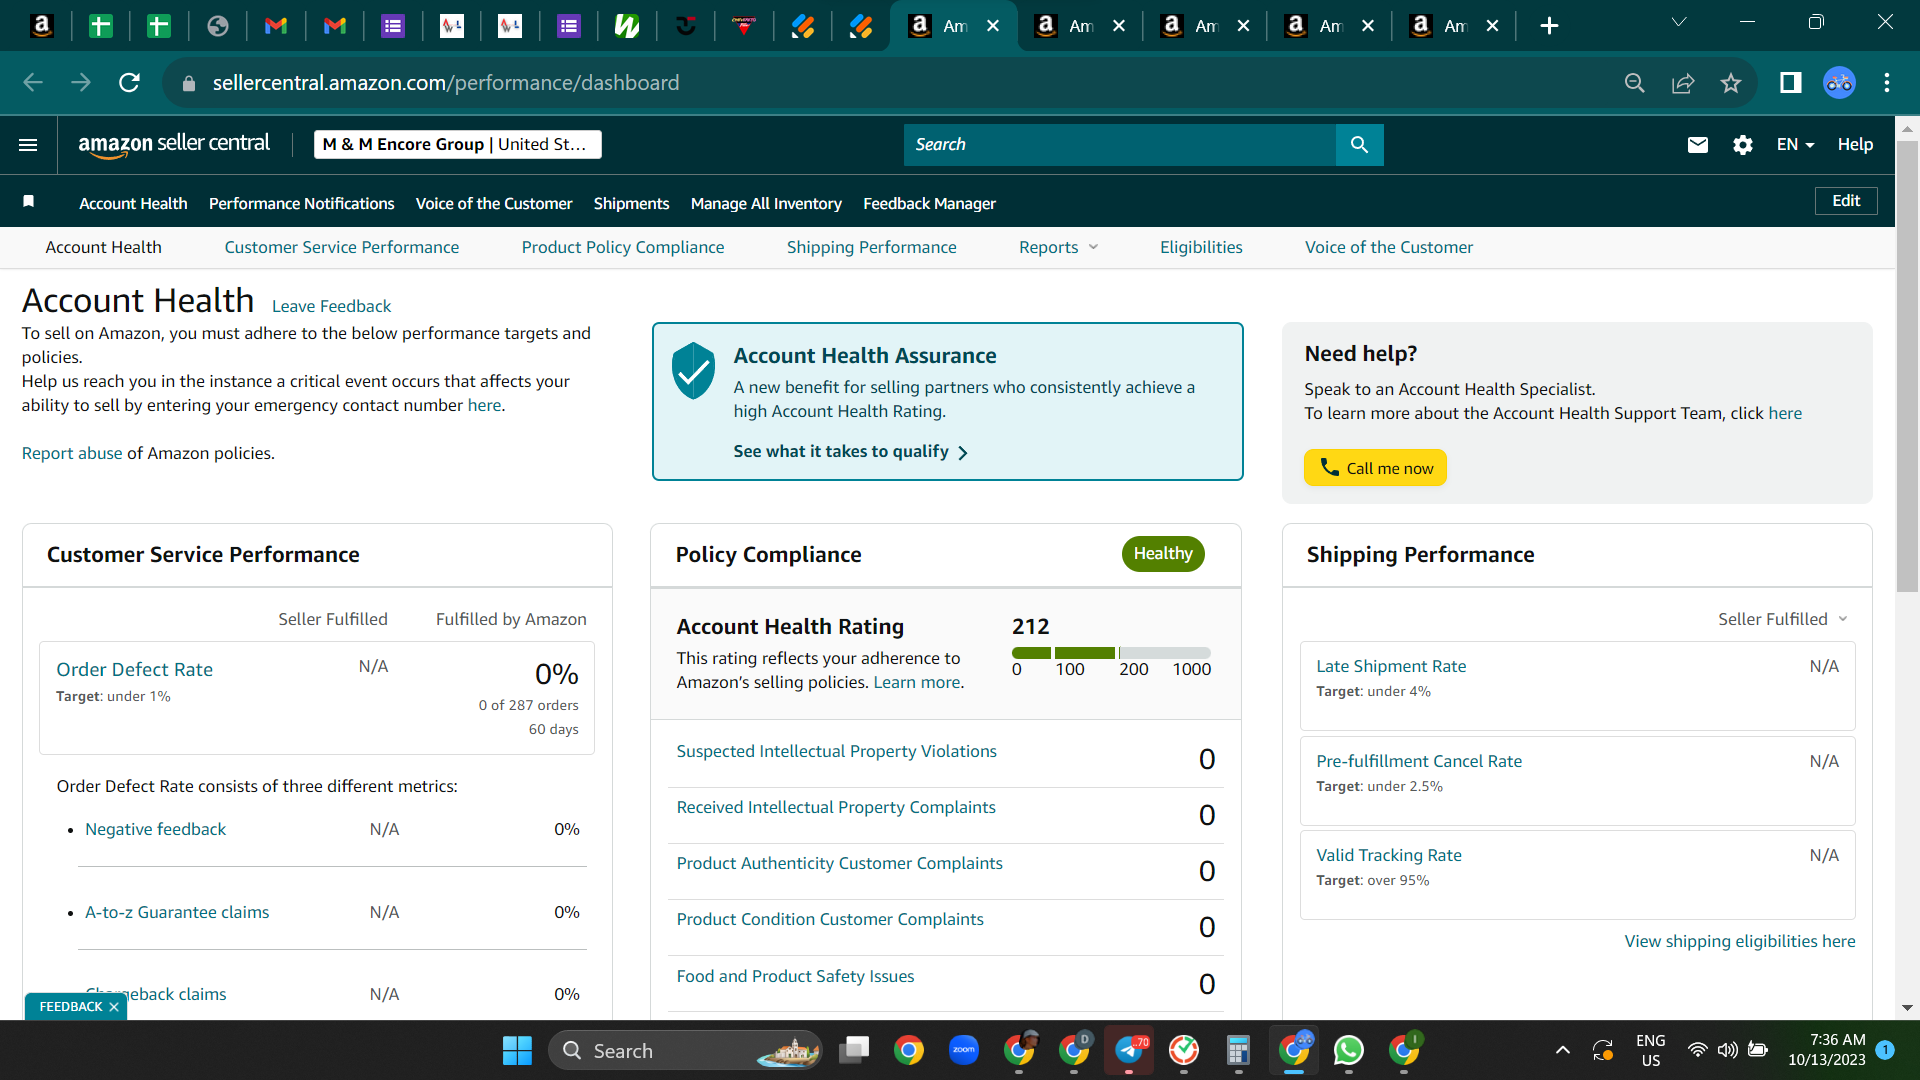Image resolution: width=1920 pixels, height=1080 pixels.
Task: Open Performance Notifications in favorites bar
Action: [x=302, y=203]
